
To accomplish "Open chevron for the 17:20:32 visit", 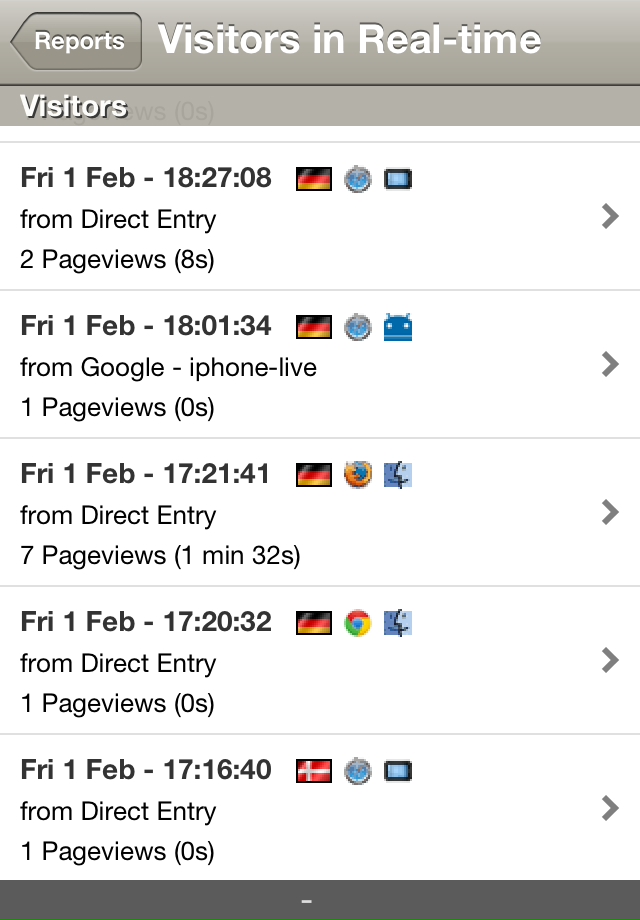I will [611, 660].
